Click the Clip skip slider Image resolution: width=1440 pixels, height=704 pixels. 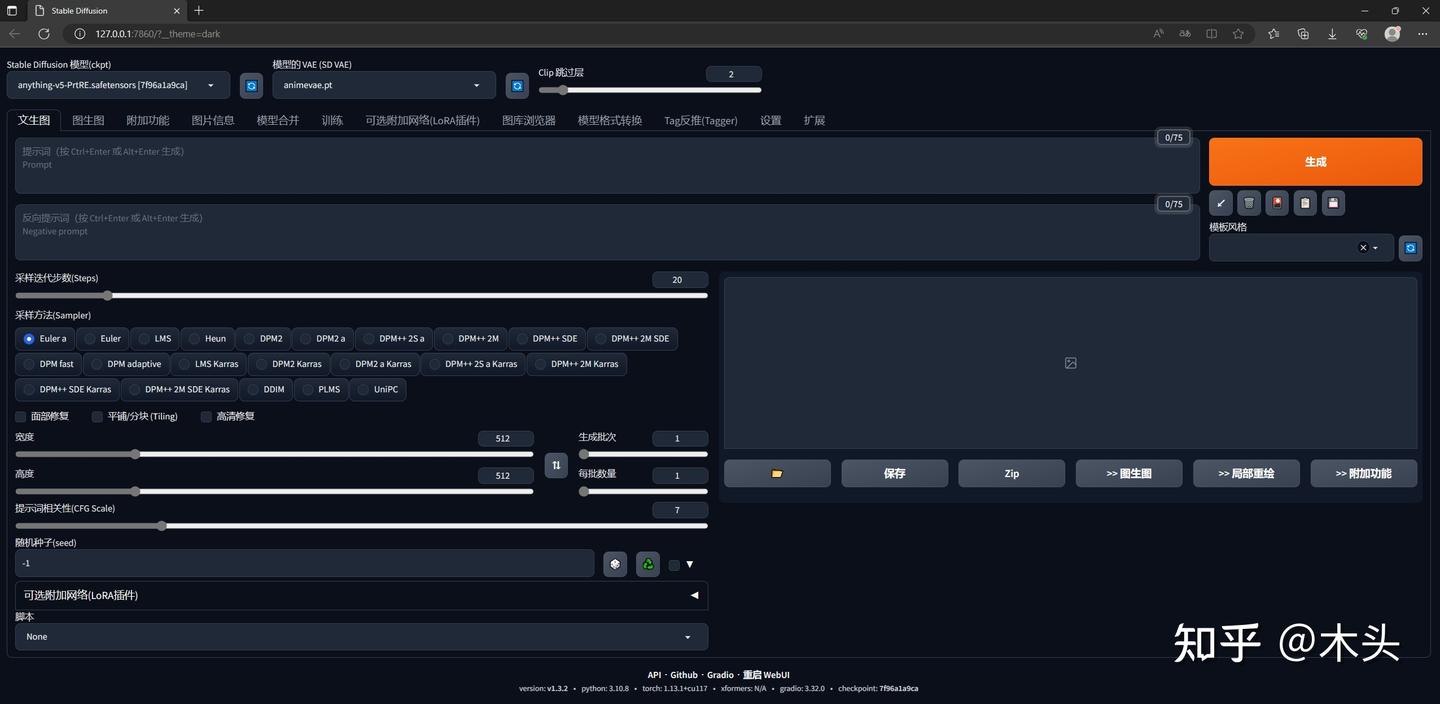tap(650, 90)
